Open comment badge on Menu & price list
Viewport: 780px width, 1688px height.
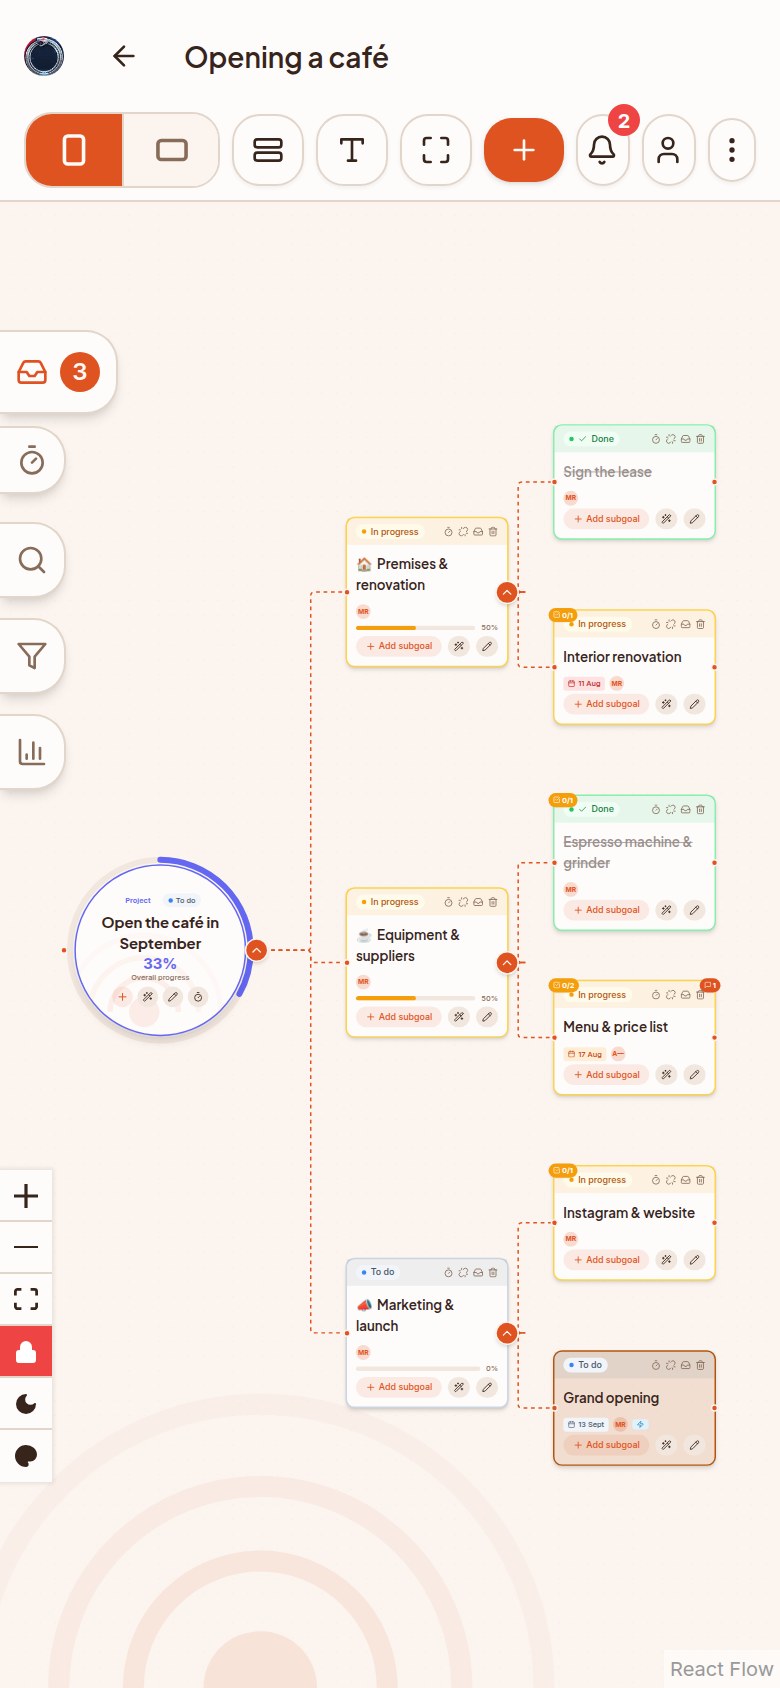(x=710, y=985)
